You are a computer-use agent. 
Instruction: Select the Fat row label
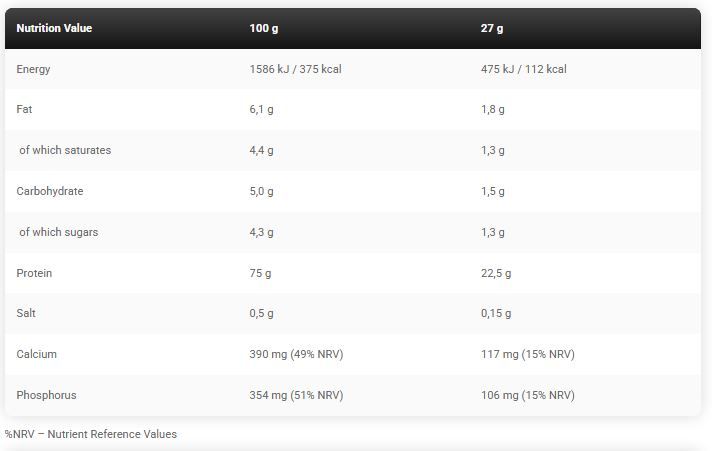[24, 109]
